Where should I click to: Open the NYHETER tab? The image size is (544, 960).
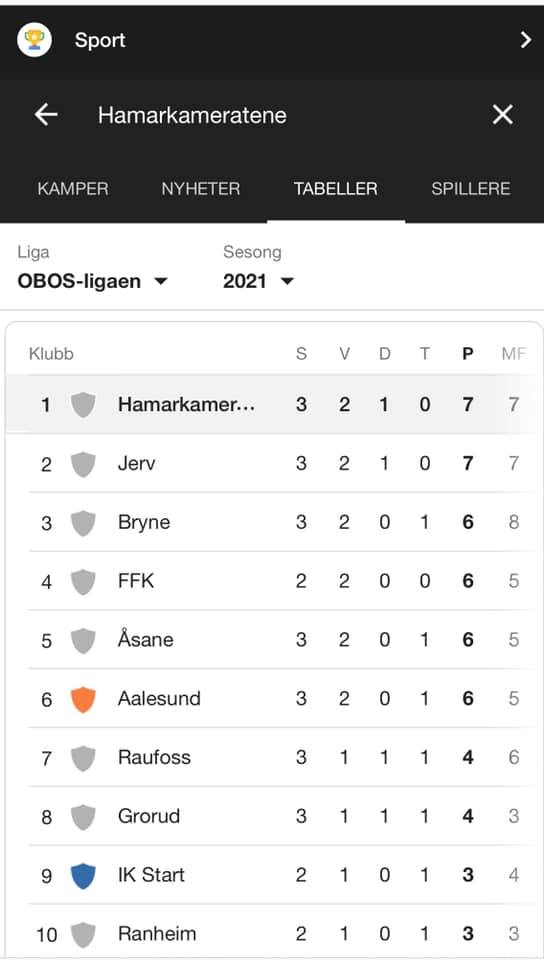[x=201, y=189]
